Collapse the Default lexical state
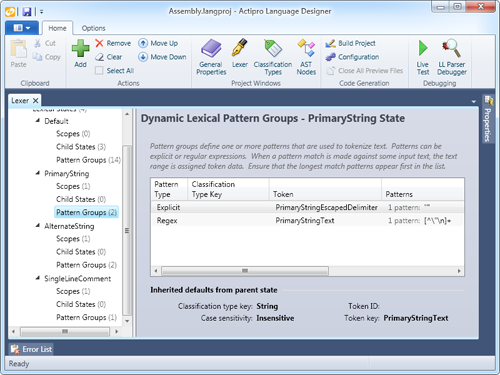The image size is (500, 375). point(38,121)
